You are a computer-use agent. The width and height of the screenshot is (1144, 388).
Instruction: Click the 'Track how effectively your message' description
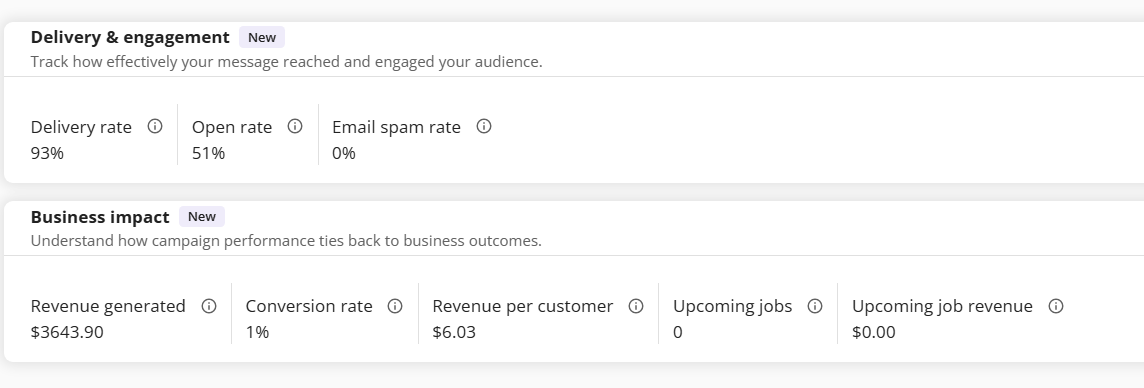pos(287,61)
